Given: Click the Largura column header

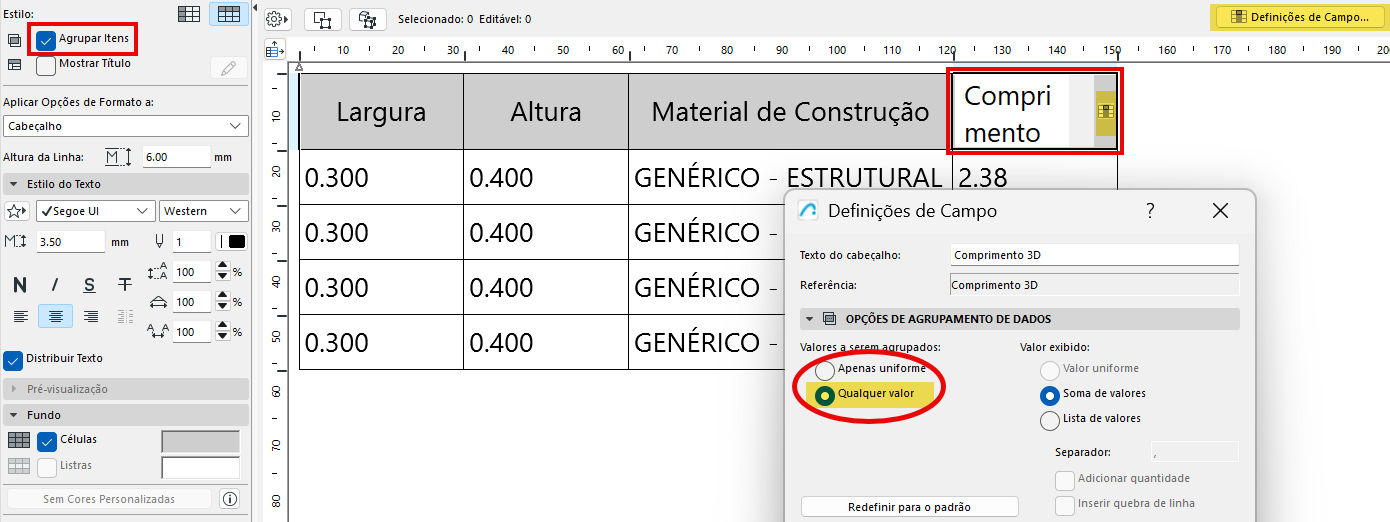Looking at the screenshot, I should (381, 112).
